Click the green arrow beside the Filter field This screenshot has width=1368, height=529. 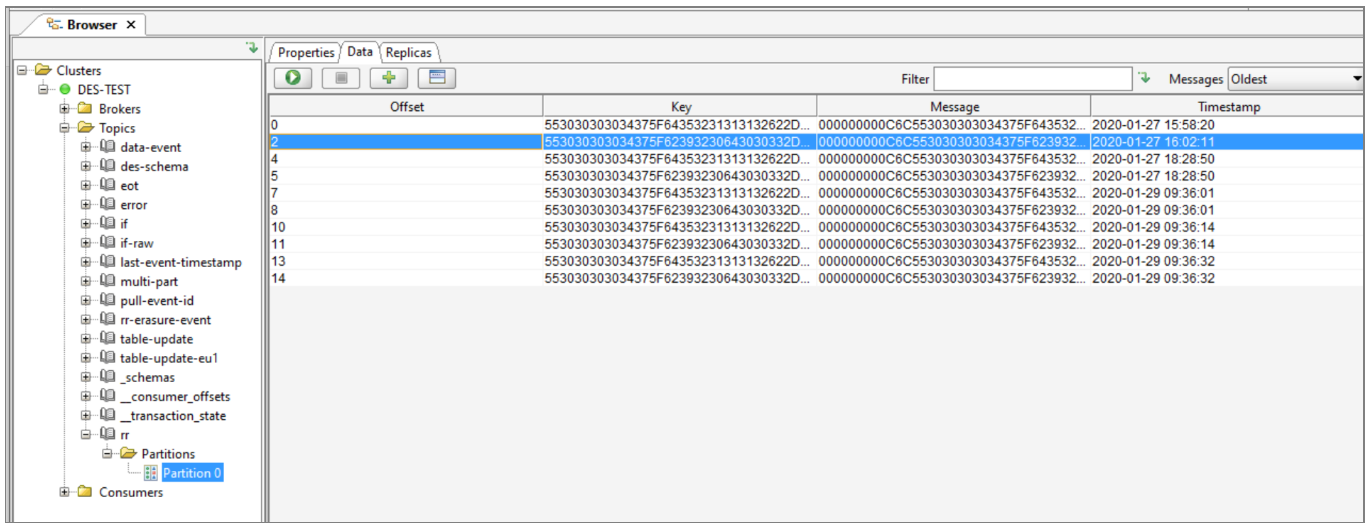[x=1144, y=78]
